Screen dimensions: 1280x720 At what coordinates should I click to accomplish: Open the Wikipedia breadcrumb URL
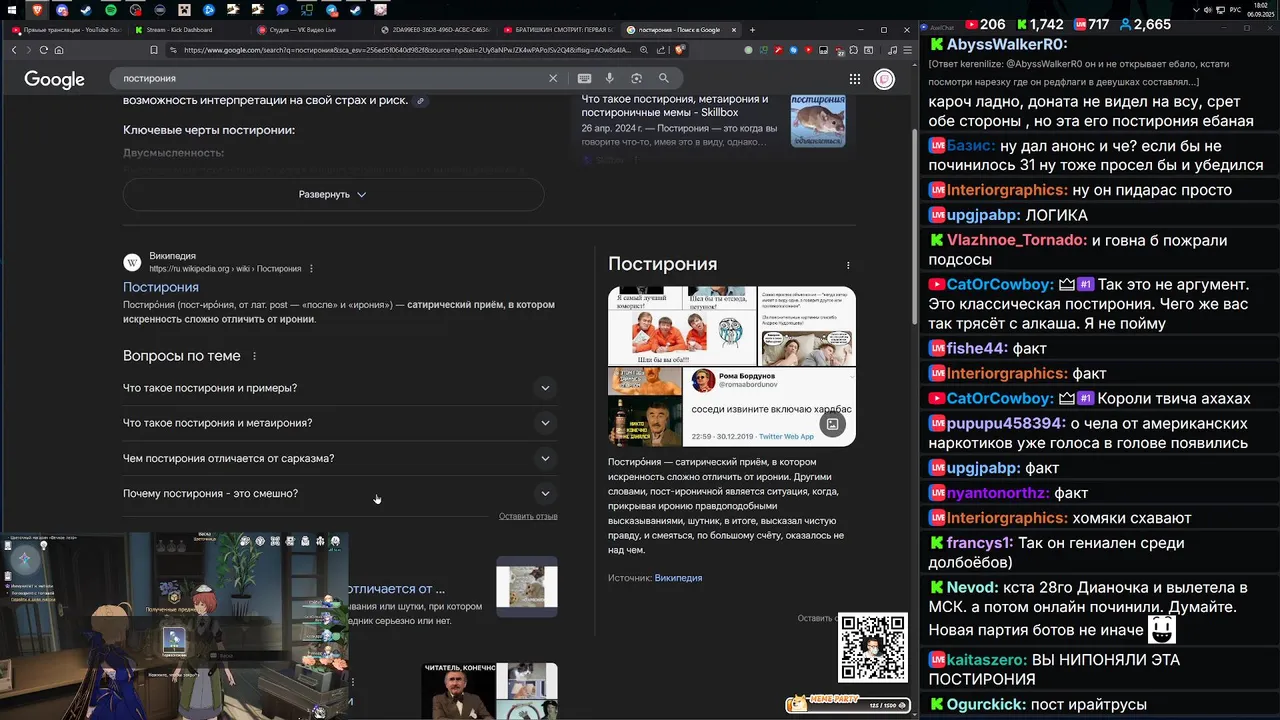click(x=225, y=269)
